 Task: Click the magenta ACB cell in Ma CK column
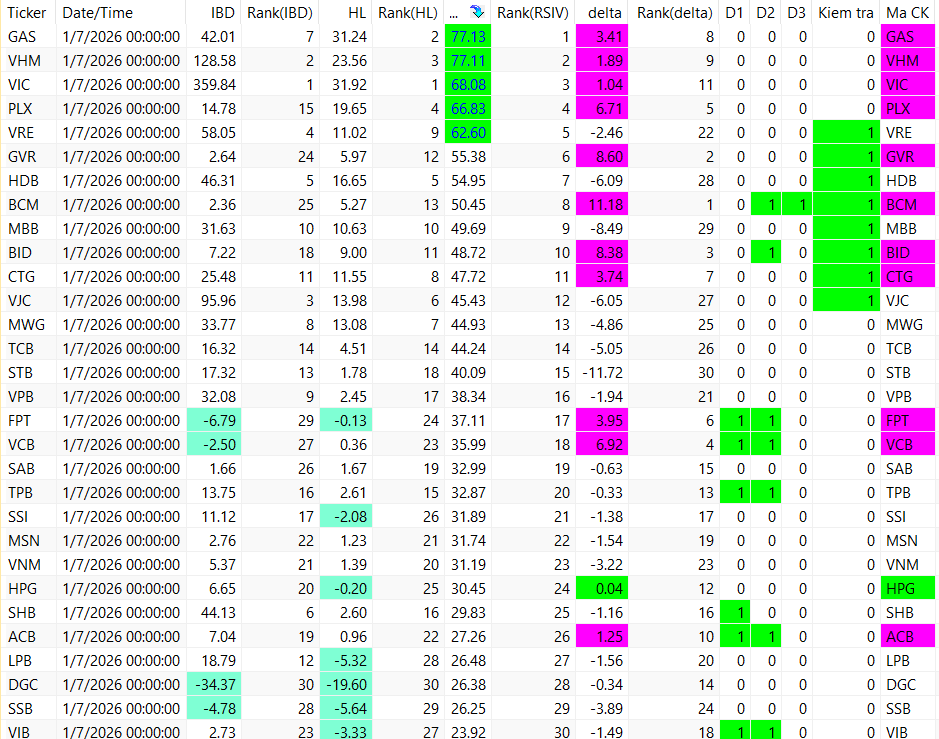pos(908,636)
